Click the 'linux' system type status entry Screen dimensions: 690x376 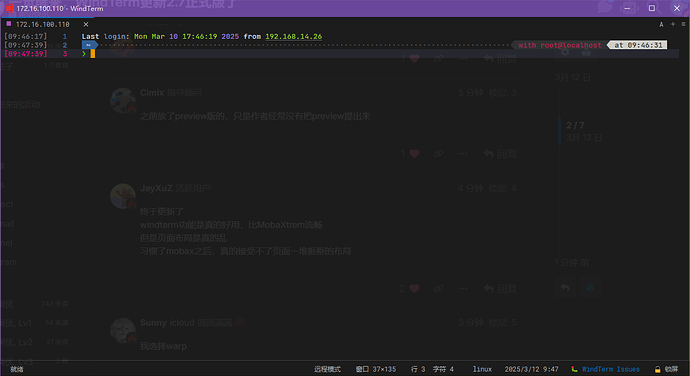[x=482, y=369]
